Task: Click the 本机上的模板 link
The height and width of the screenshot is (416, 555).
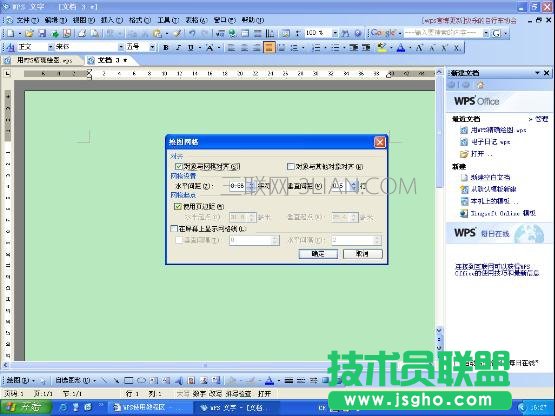Action: click(x=494, y=201)
